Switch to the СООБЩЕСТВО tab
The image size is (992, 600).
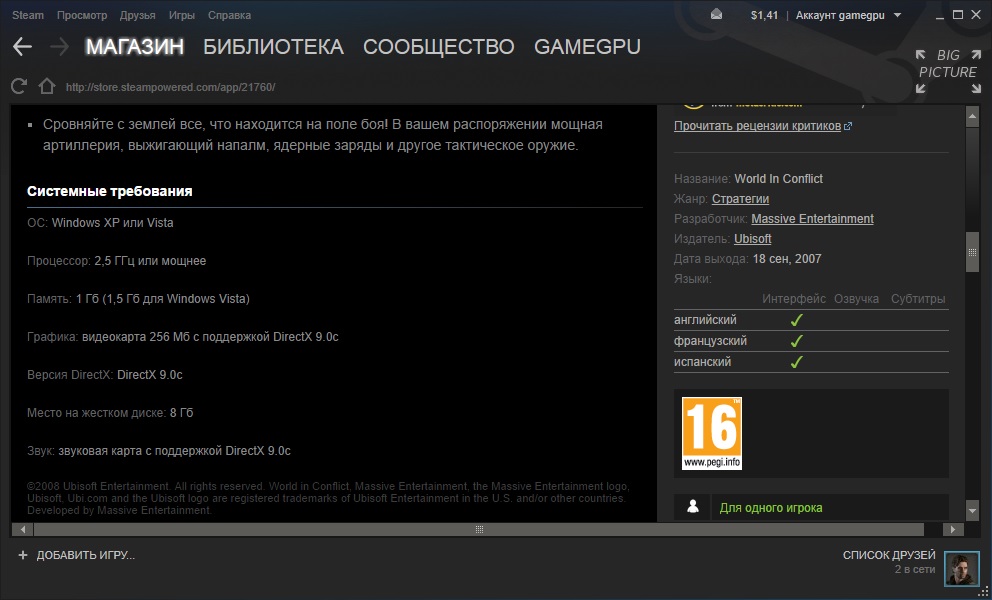point(438,46)
